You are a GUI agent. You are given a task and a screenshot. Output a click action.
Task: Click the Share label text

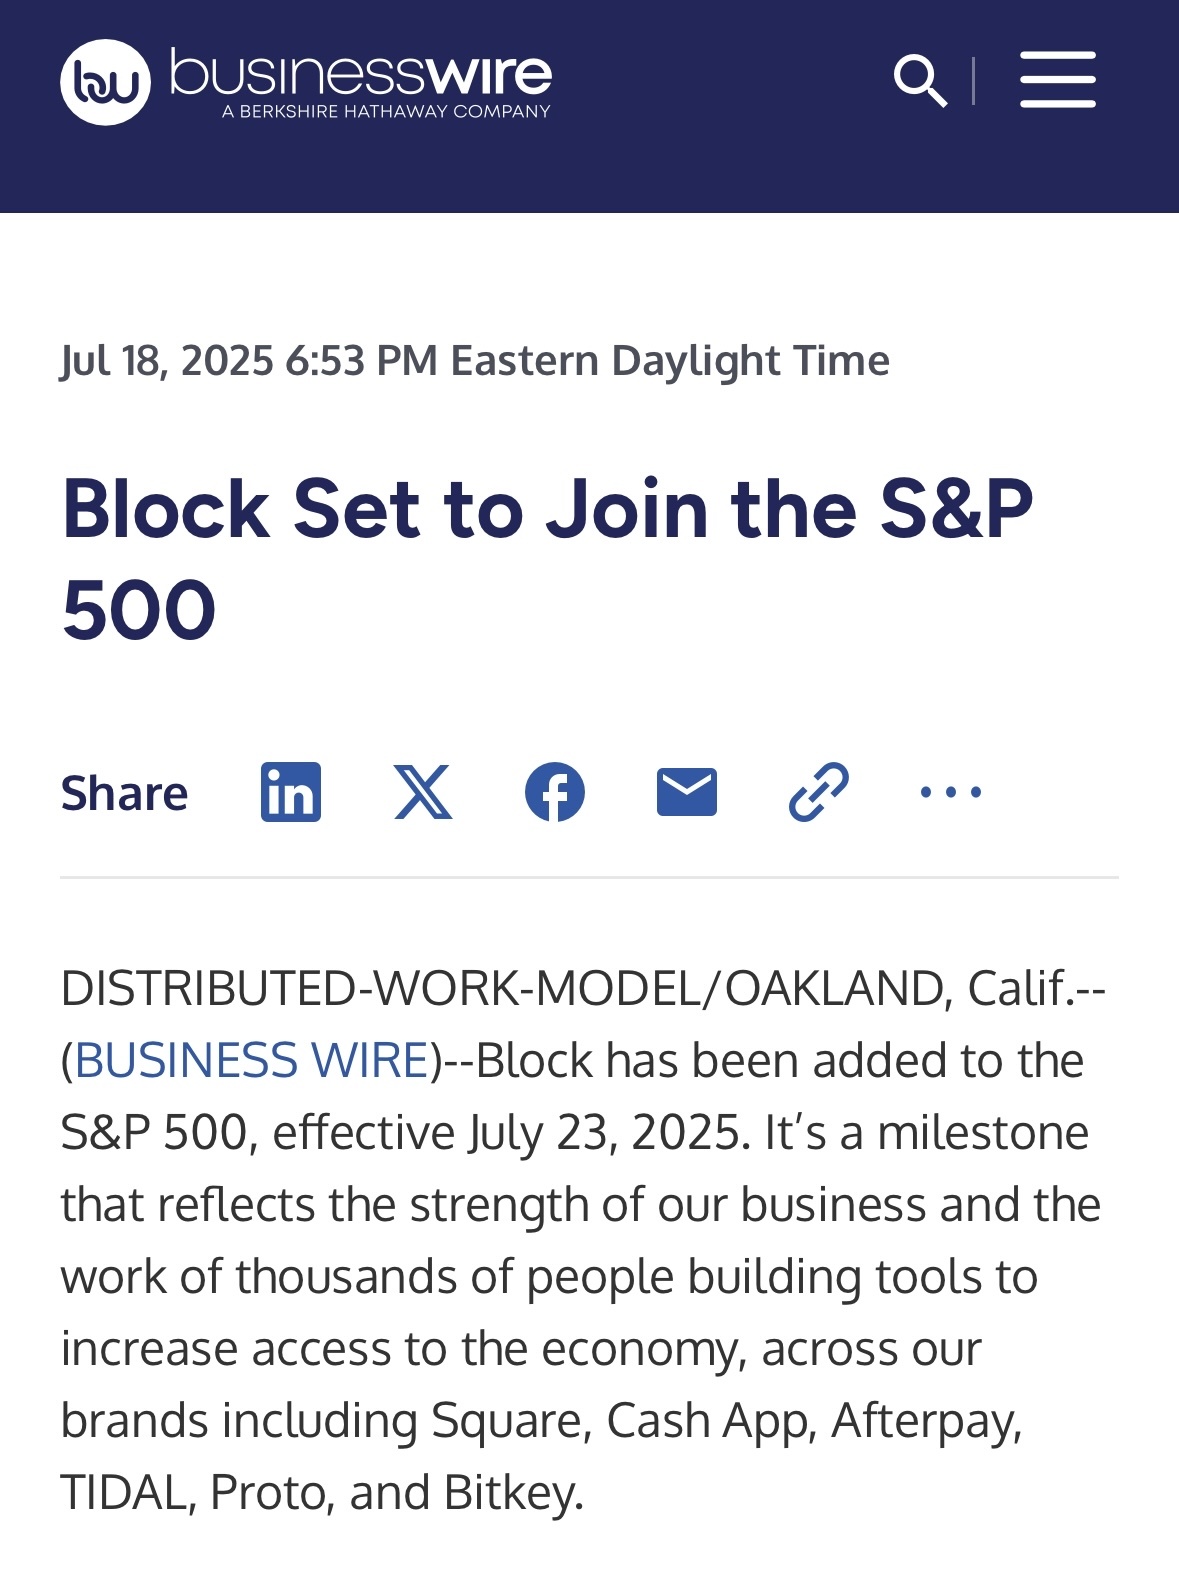point(124,793)
